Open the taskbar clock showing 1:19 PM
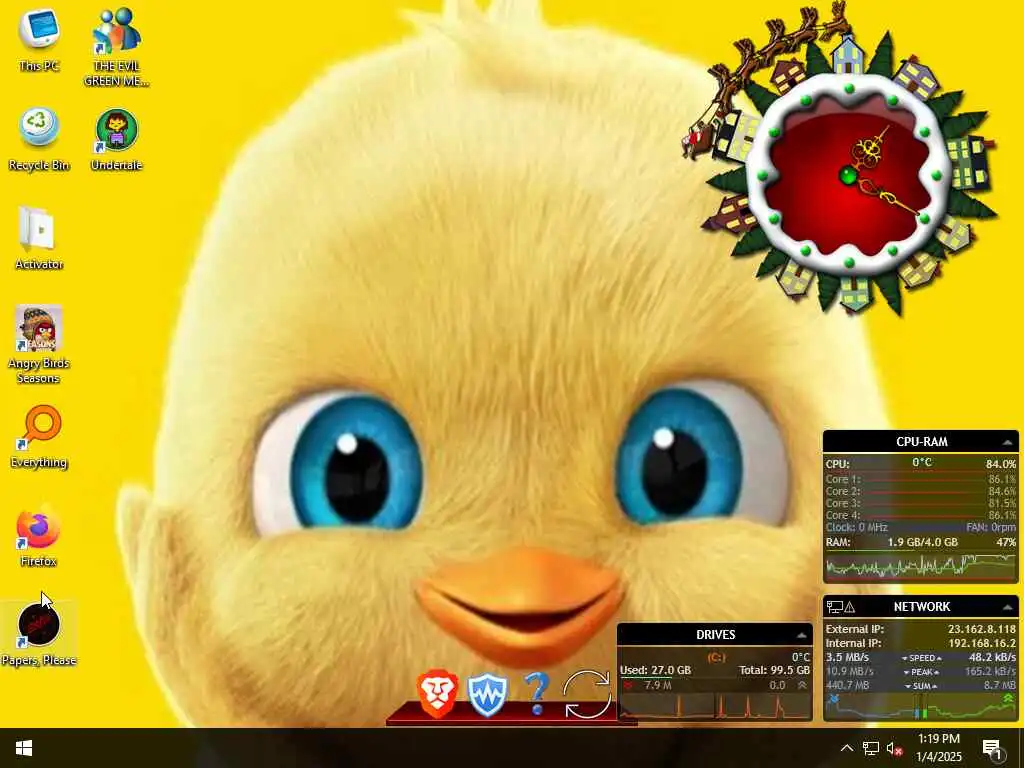 point(938,748)
